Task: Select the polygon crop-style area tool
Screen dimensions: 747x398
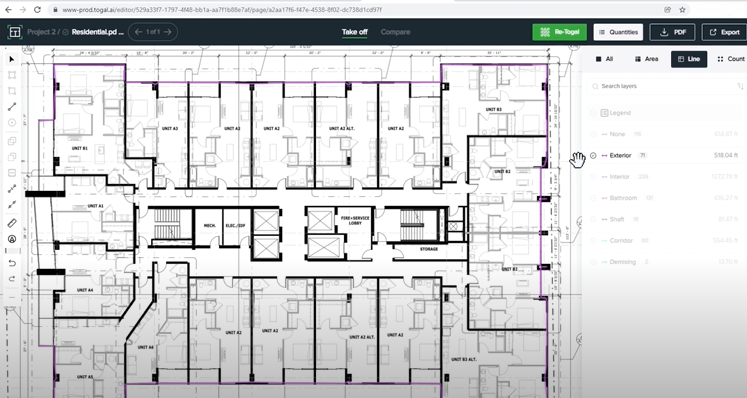Action: 12,91
